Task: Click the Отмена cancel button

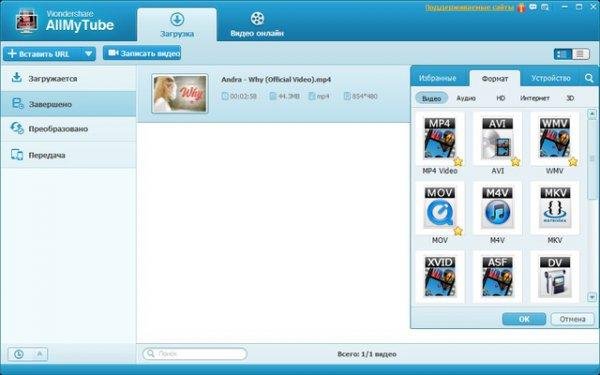Action: [572, 319]
